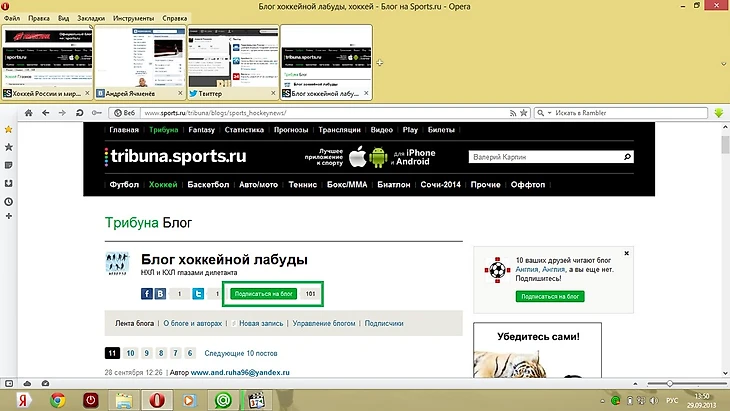Open page 10 of blog posts
Screen dimensions: 730x411
130,353
